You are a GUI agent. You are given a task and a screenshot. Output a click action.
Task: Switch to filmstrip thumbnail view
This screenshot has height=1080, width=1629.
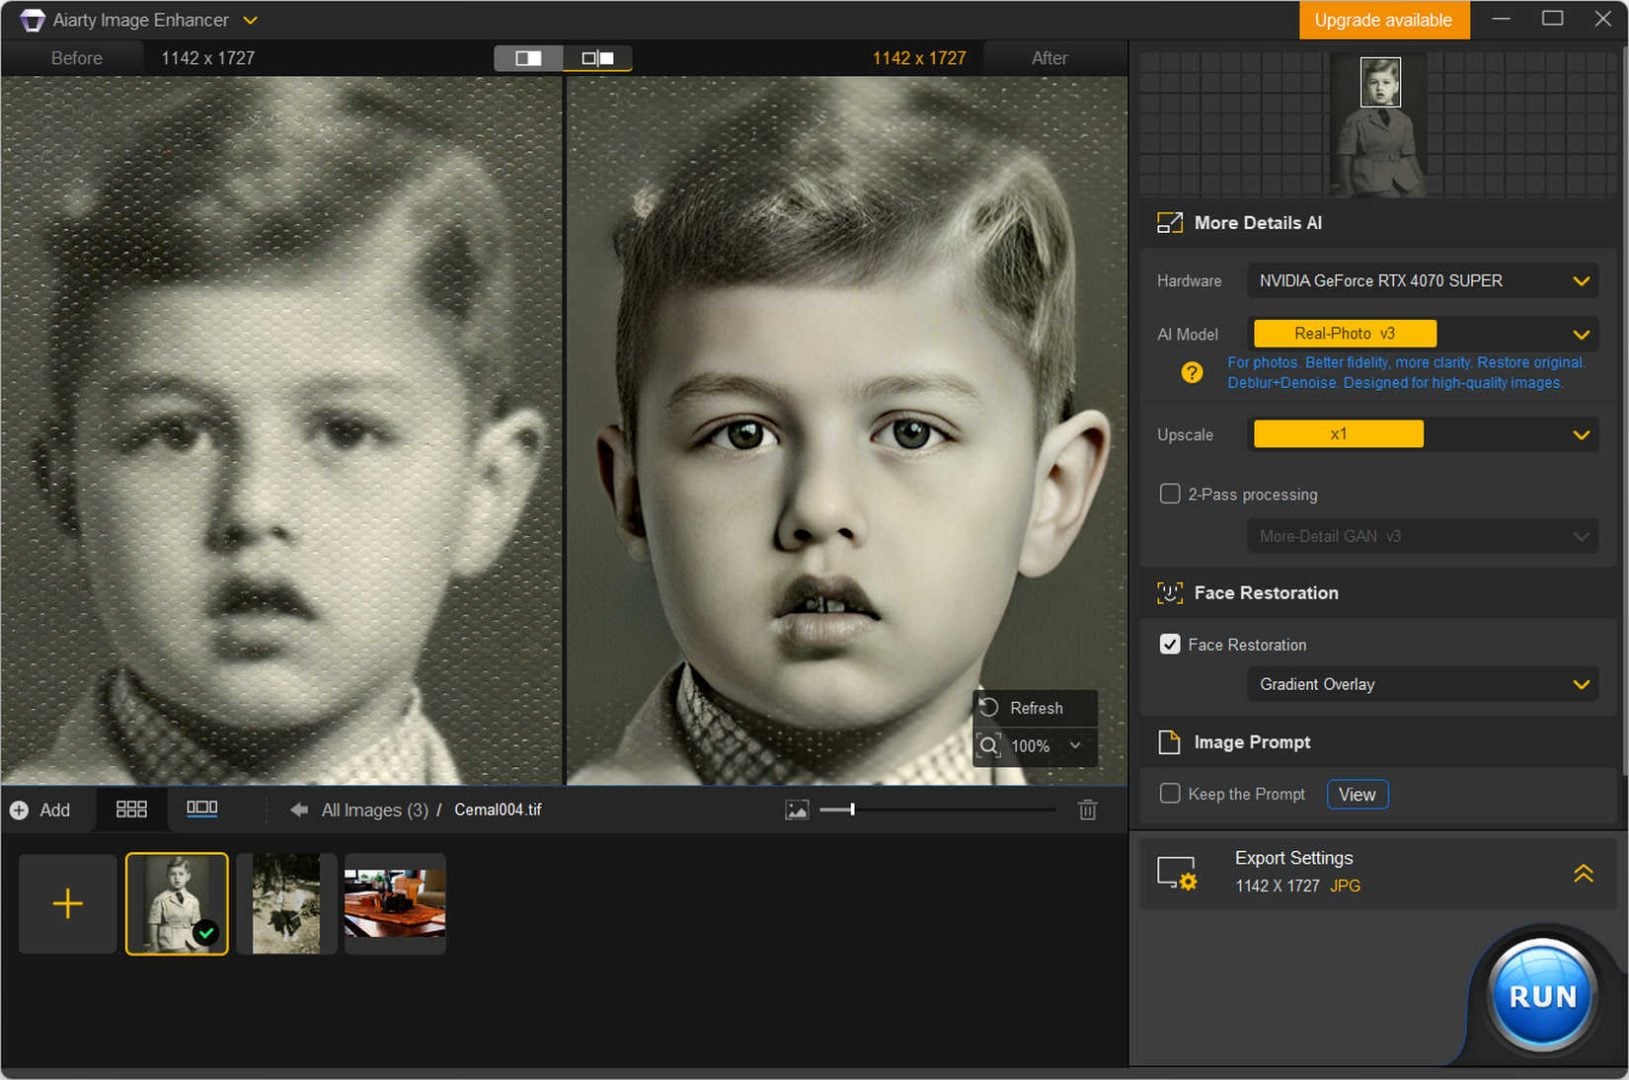(202, 808)
